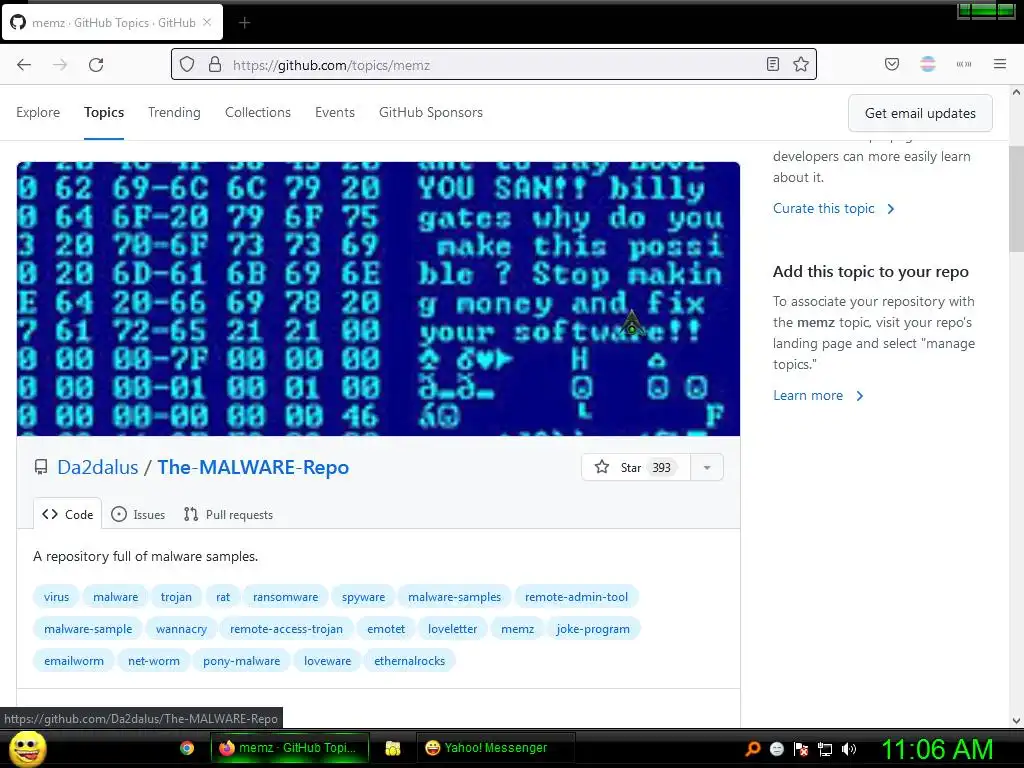Viewport: 1024px width, 768px height.
Task: Click the memz GitHub Topics taskbar button
Action: pyautogui.click(x=289, y=748)
